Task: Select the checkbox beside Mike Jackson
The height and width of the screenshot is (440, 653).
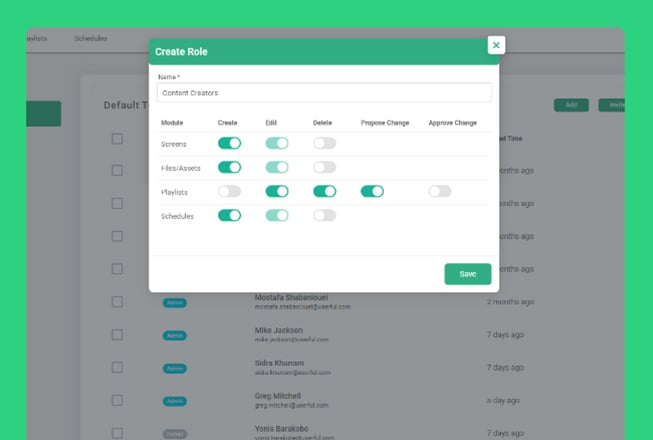Action: [x=117, y=335]
